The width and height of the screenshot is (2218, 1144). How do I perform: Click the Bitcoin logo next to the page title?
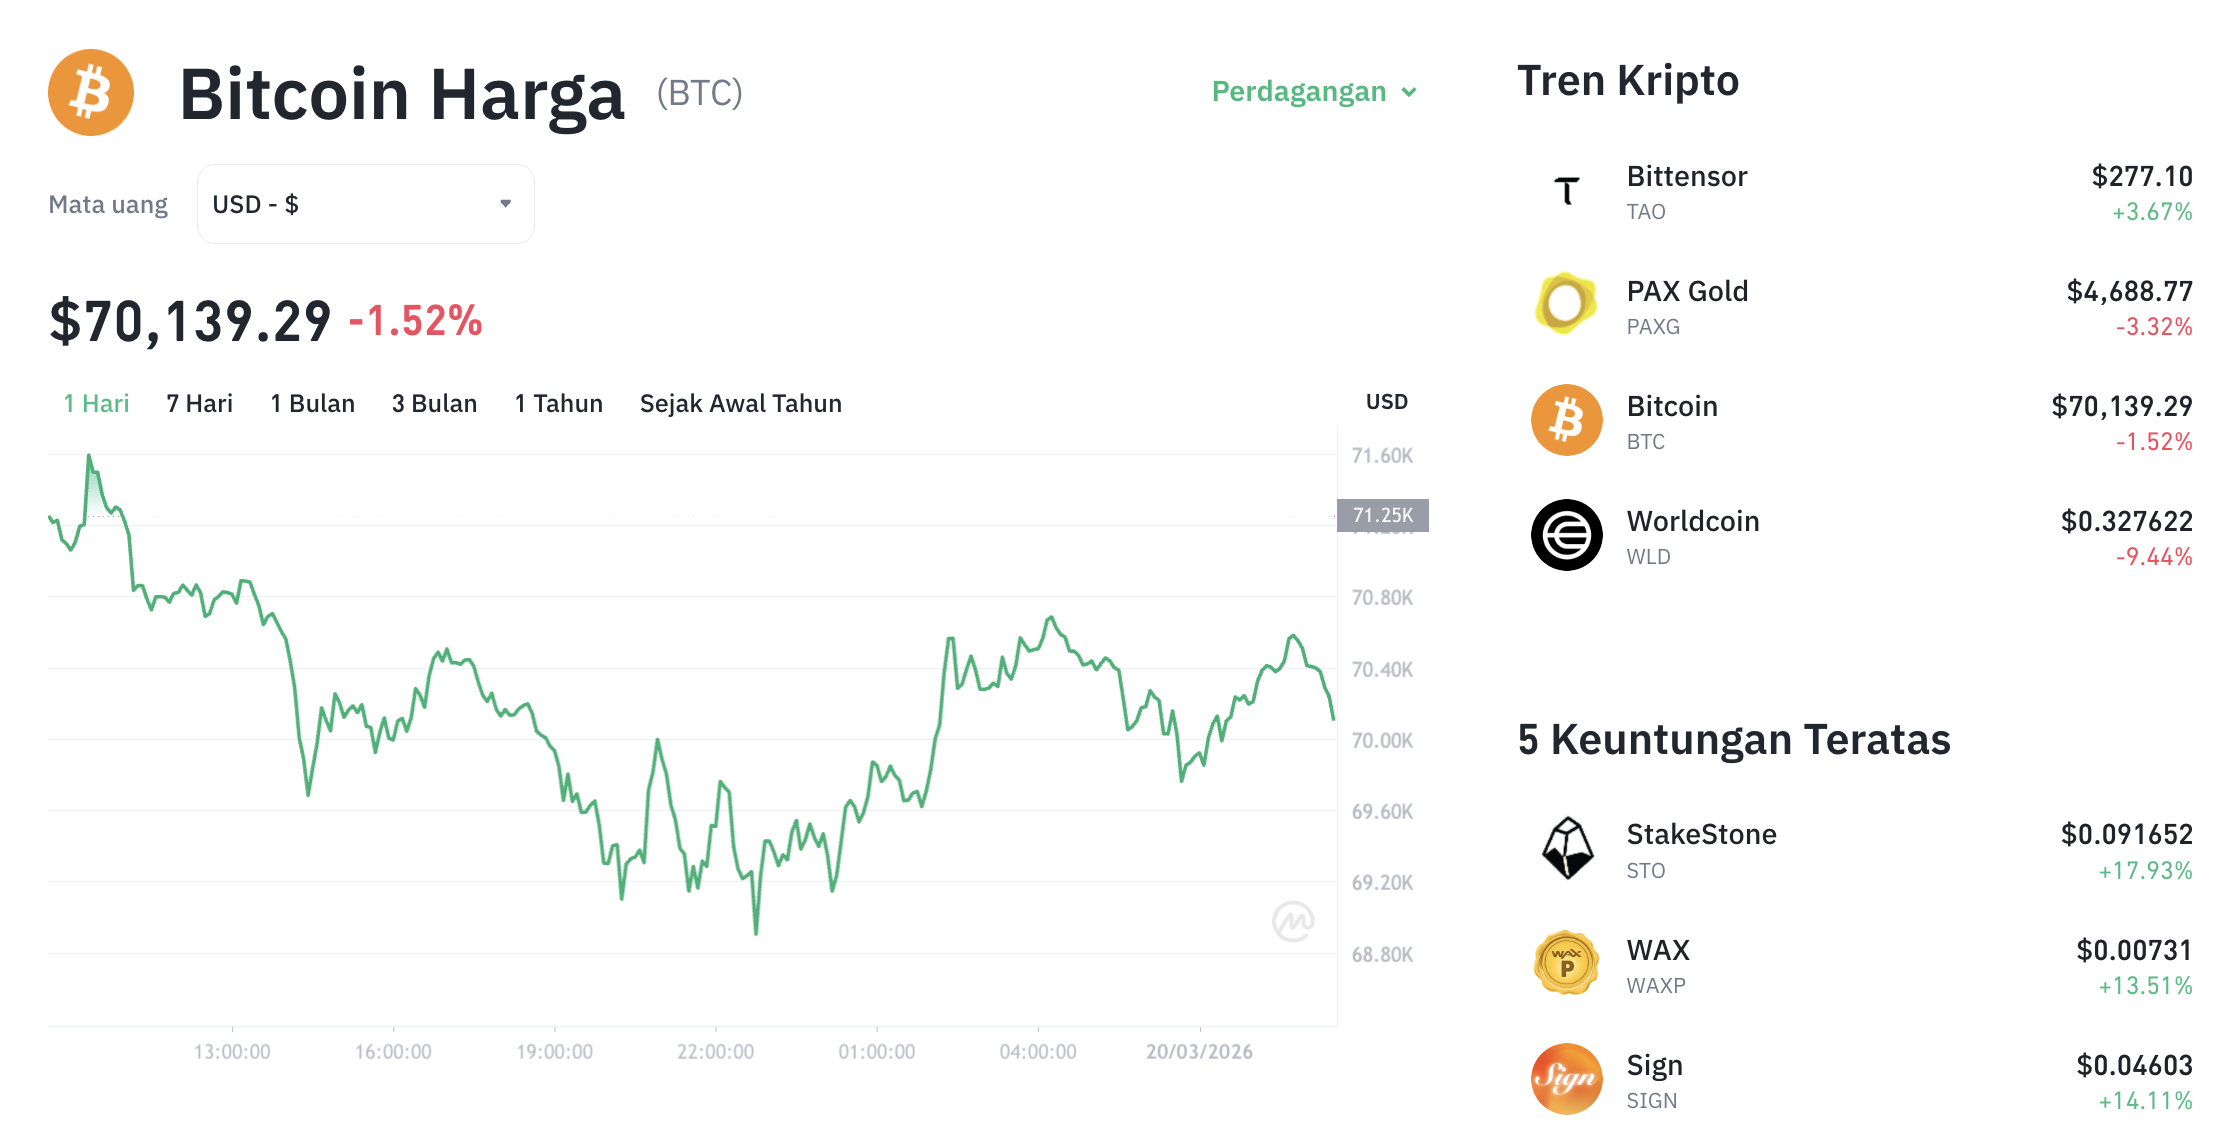[90, 92]
